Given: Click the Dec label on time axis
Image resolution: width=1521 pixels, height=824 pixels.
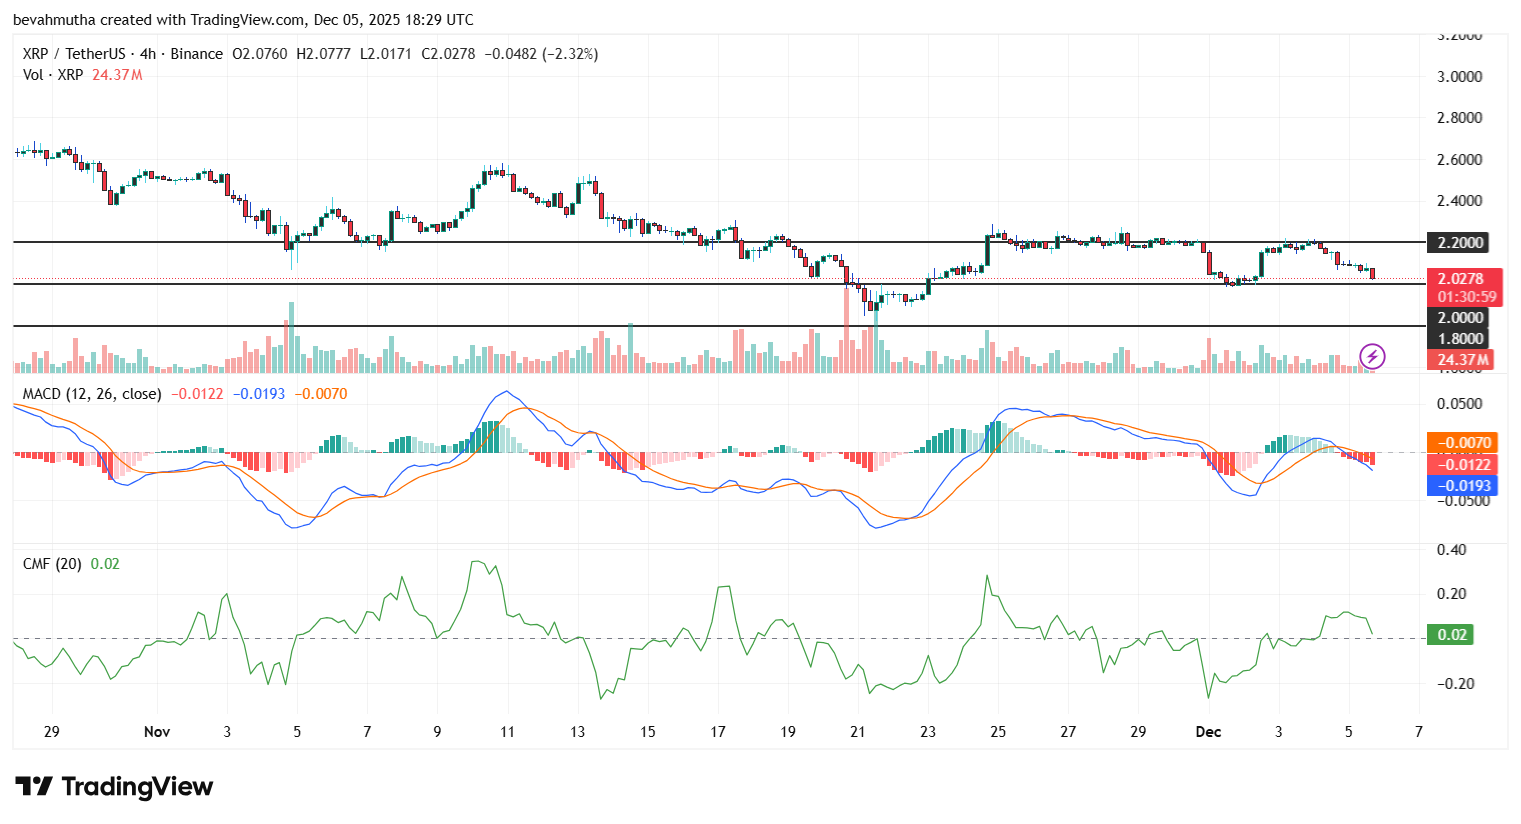Looking at the screenshot, I should tap(1208, 732).
